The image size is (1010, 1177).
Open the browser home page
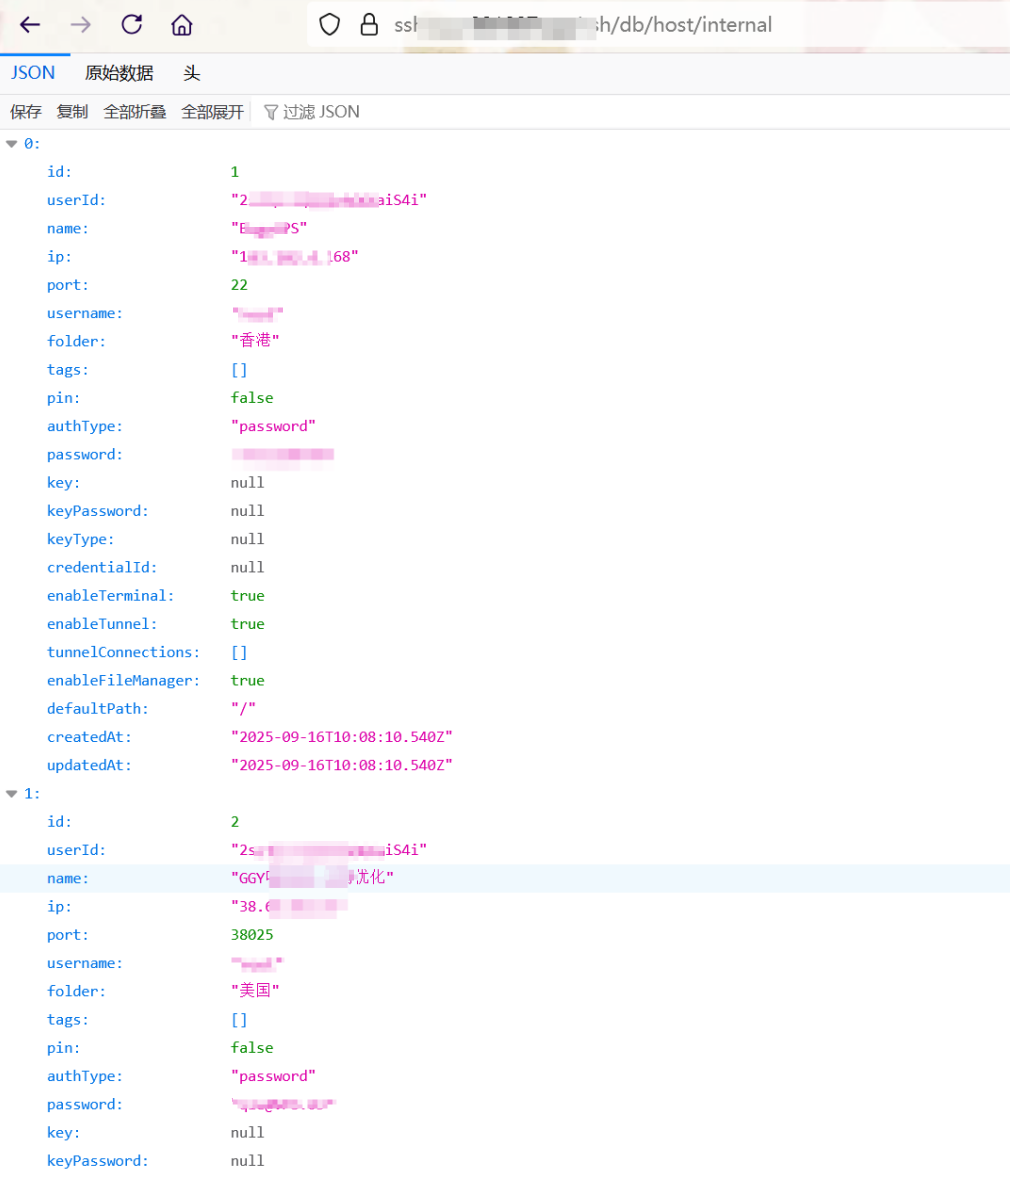pos(181,25)
